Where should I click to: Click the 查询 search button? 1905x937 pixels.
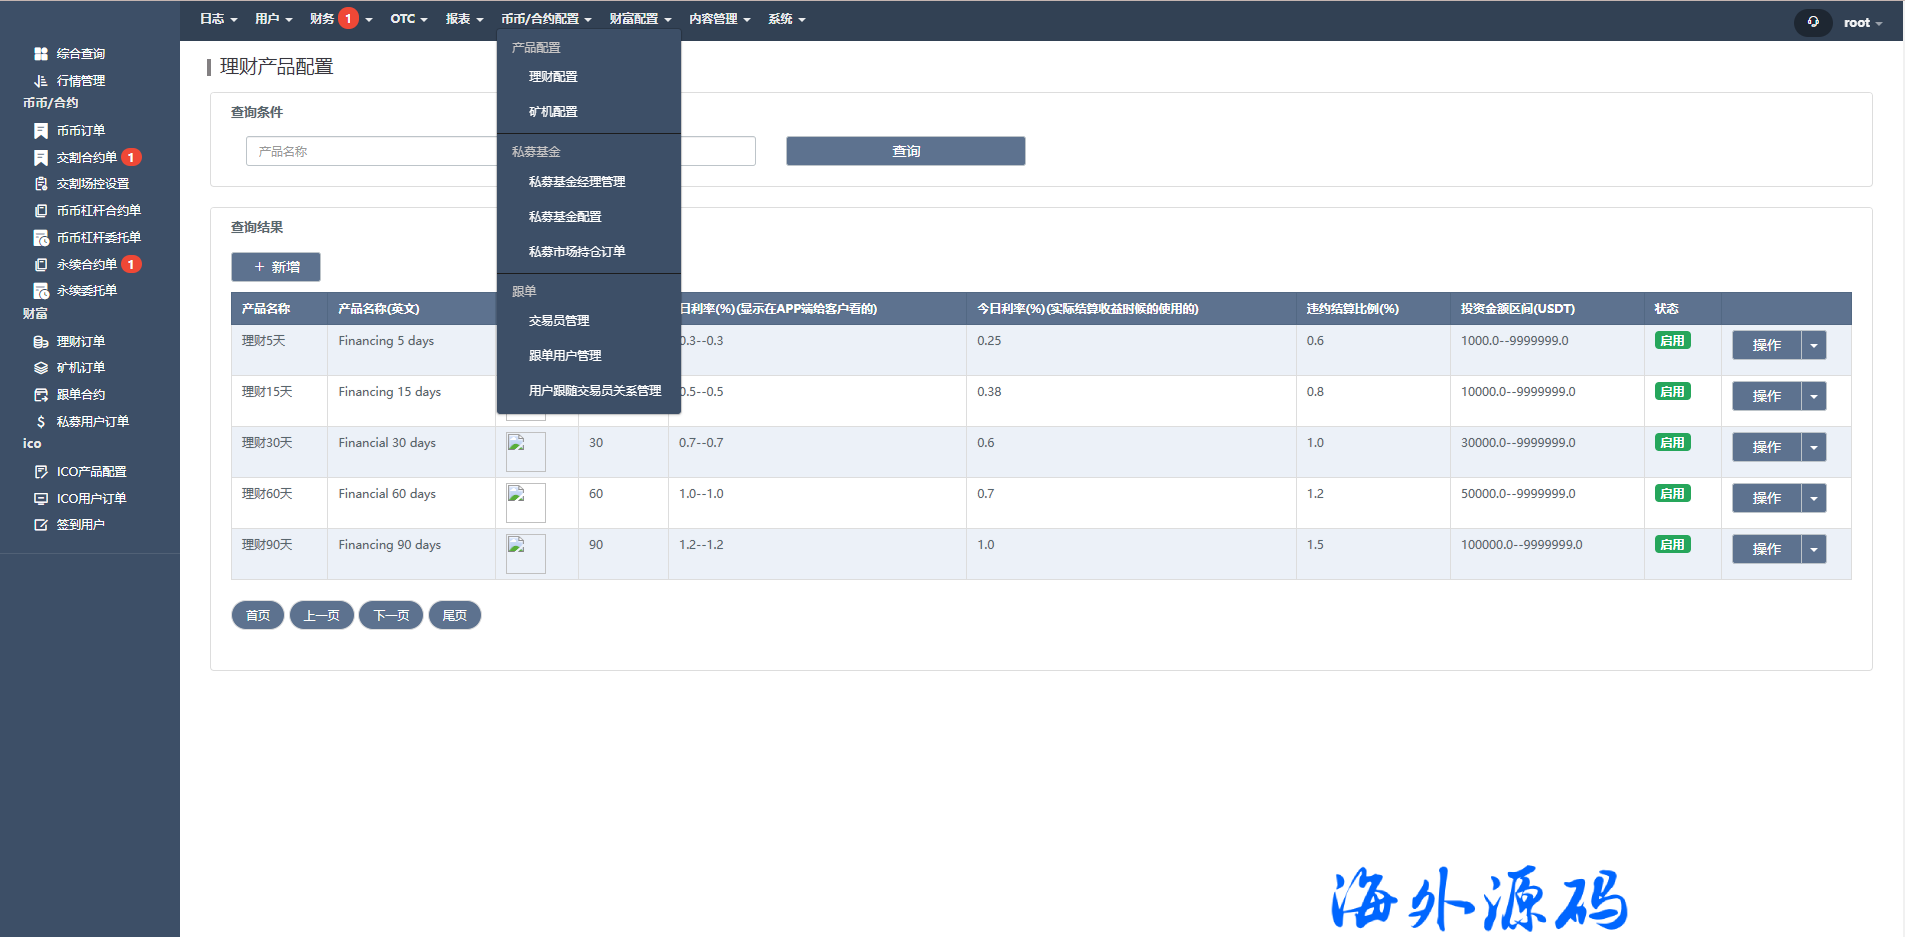[x=905, y=151]
